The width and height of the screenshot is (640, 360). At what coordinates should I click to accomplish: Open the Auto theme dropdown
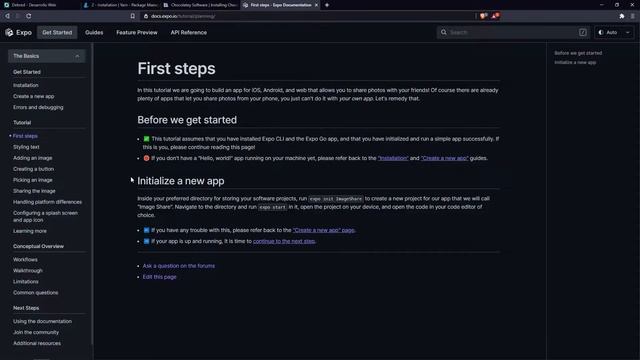[x=614, y=32]
